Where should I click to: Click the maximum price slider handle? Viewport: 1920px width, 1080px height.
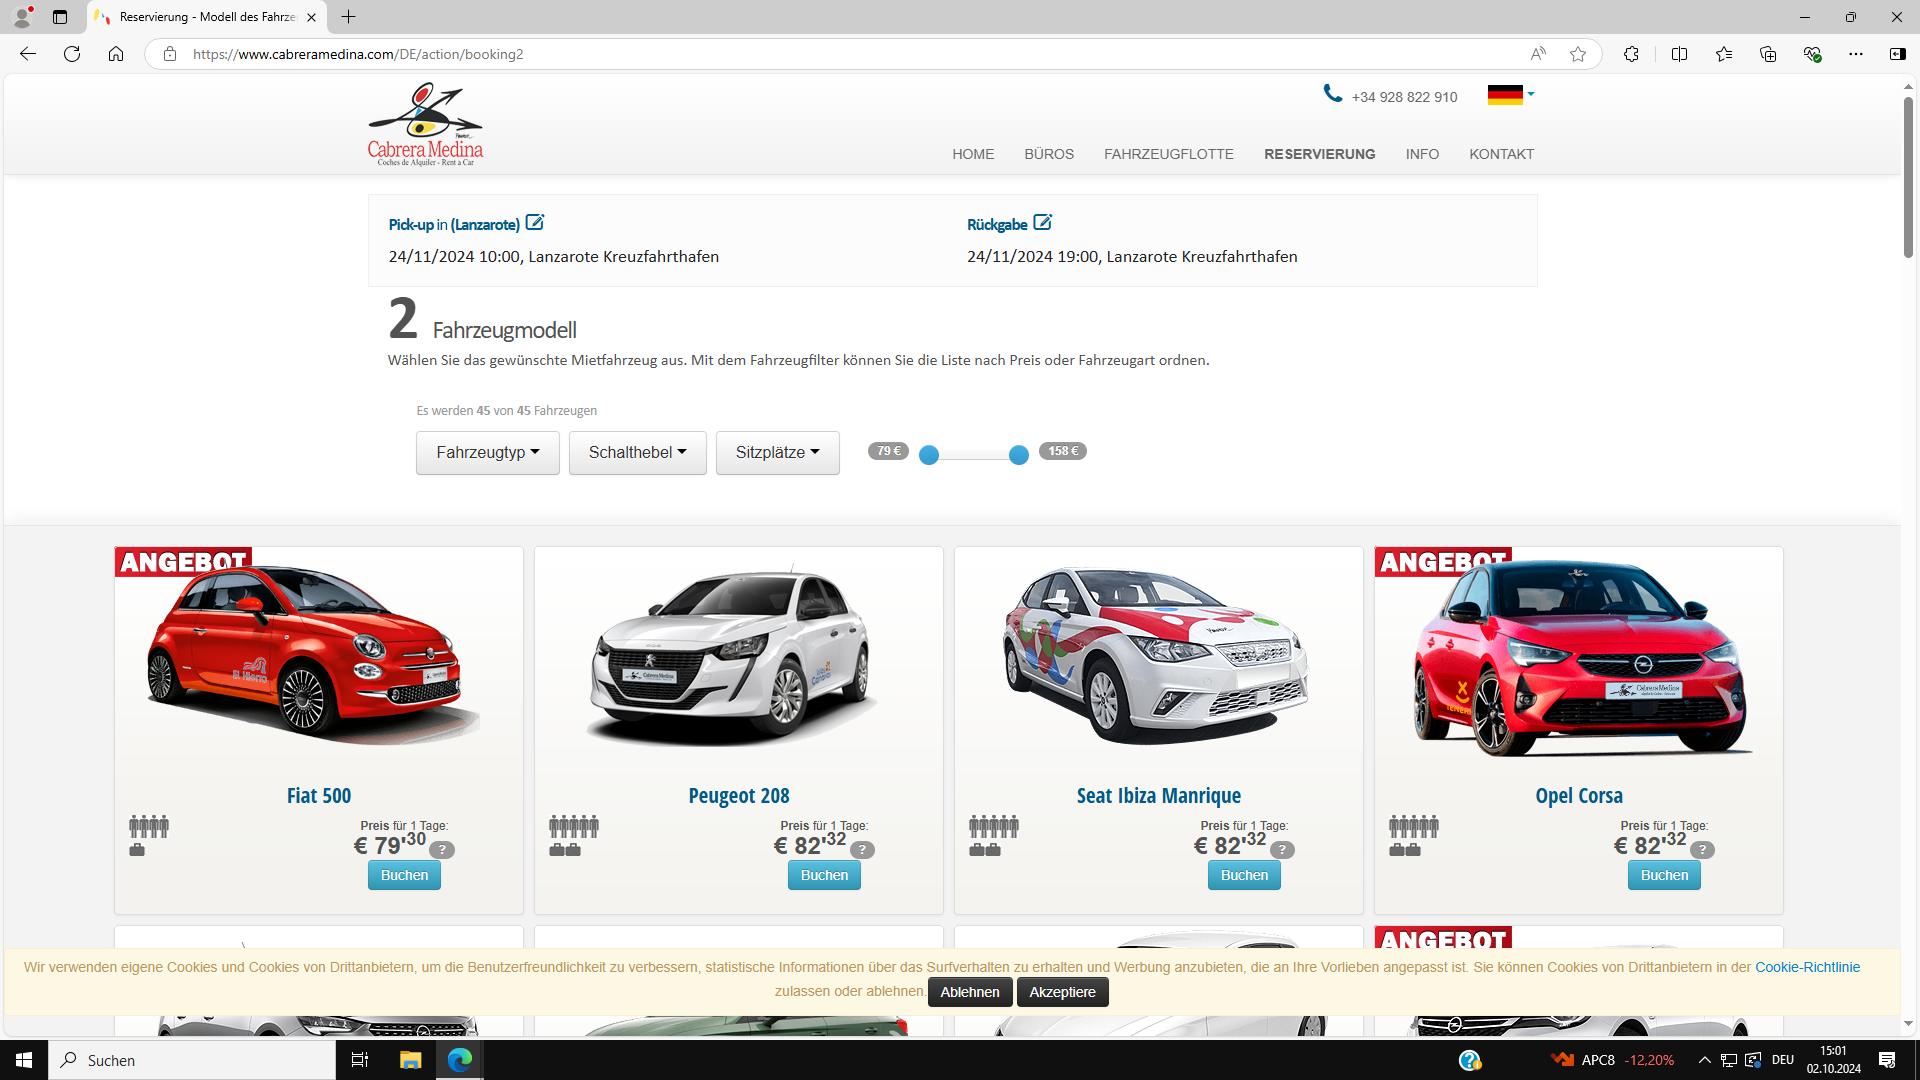pyautogui.click(x=1018, y=455)
